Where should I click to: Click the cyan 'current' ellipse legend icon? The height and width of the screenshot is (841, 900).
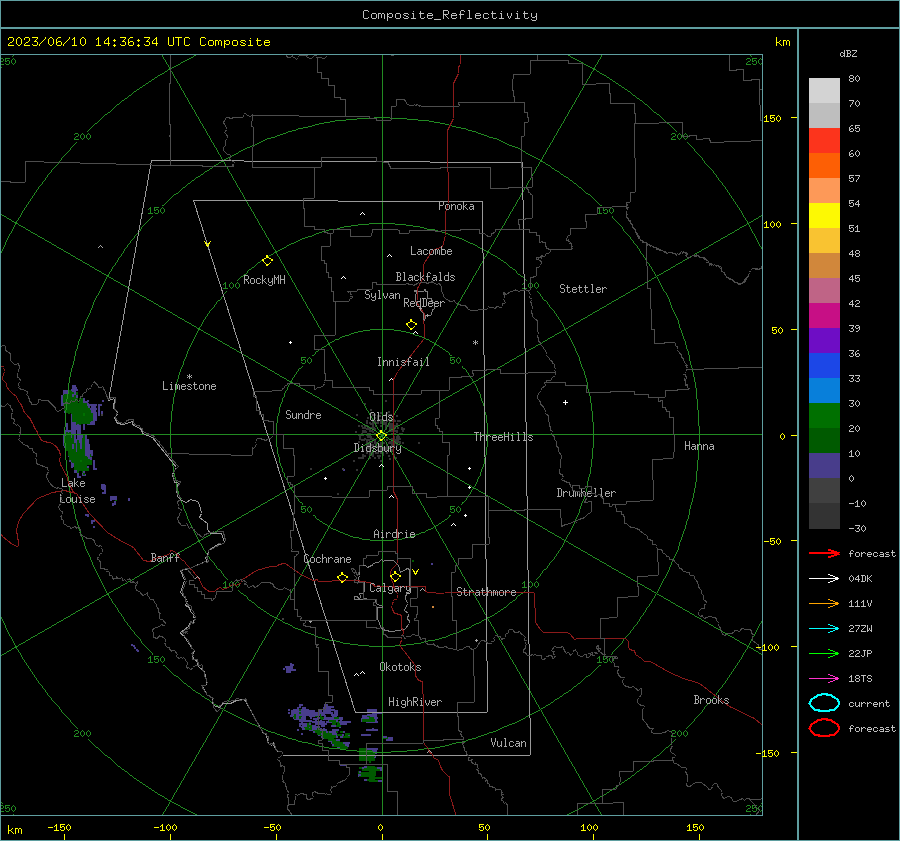coord(824,703)
